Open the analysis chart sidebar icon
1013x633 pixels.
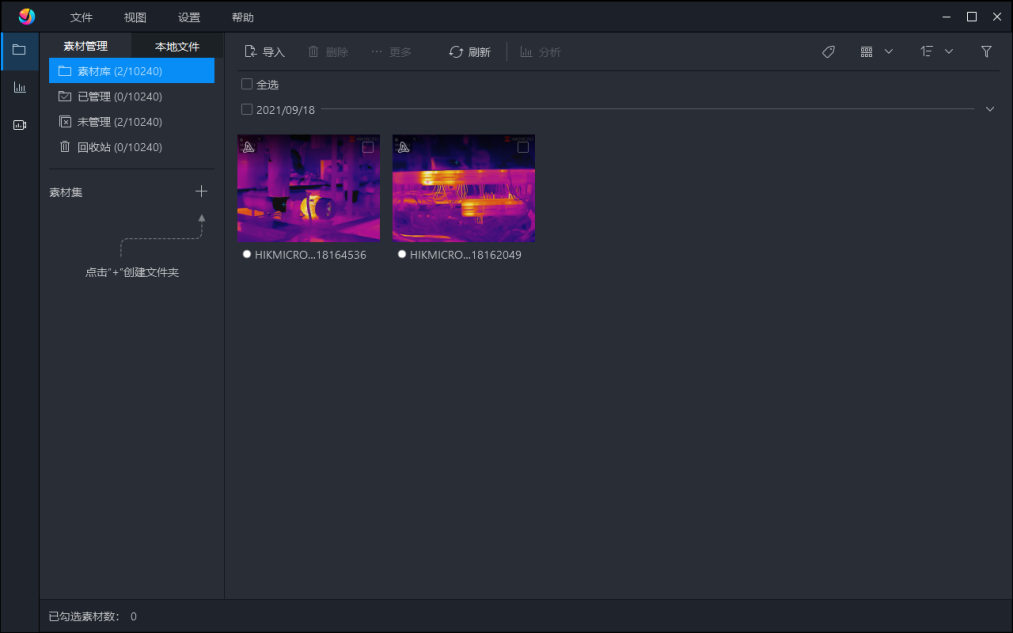pos(19,87)
